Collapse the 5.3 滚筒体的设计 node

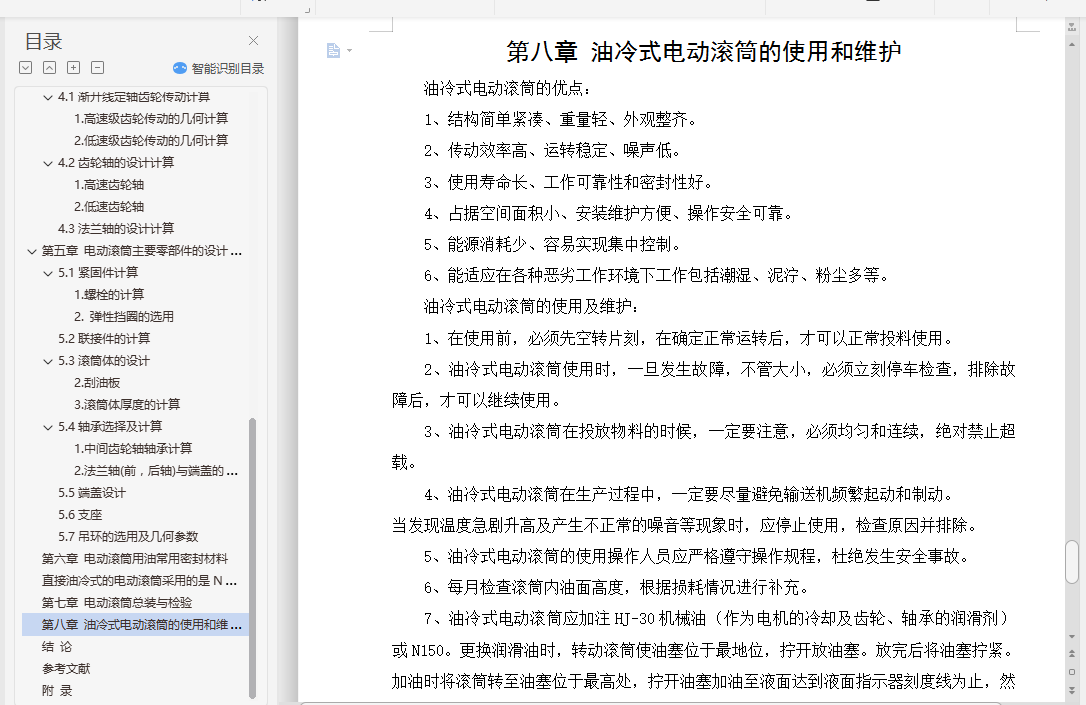[x=48, y=362]
